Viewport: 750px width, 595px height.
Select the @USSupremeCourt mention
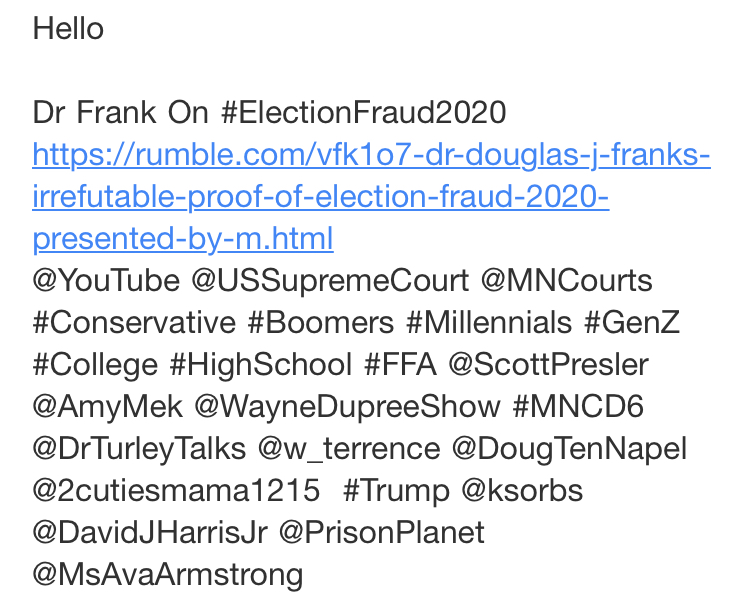[330, 281]
